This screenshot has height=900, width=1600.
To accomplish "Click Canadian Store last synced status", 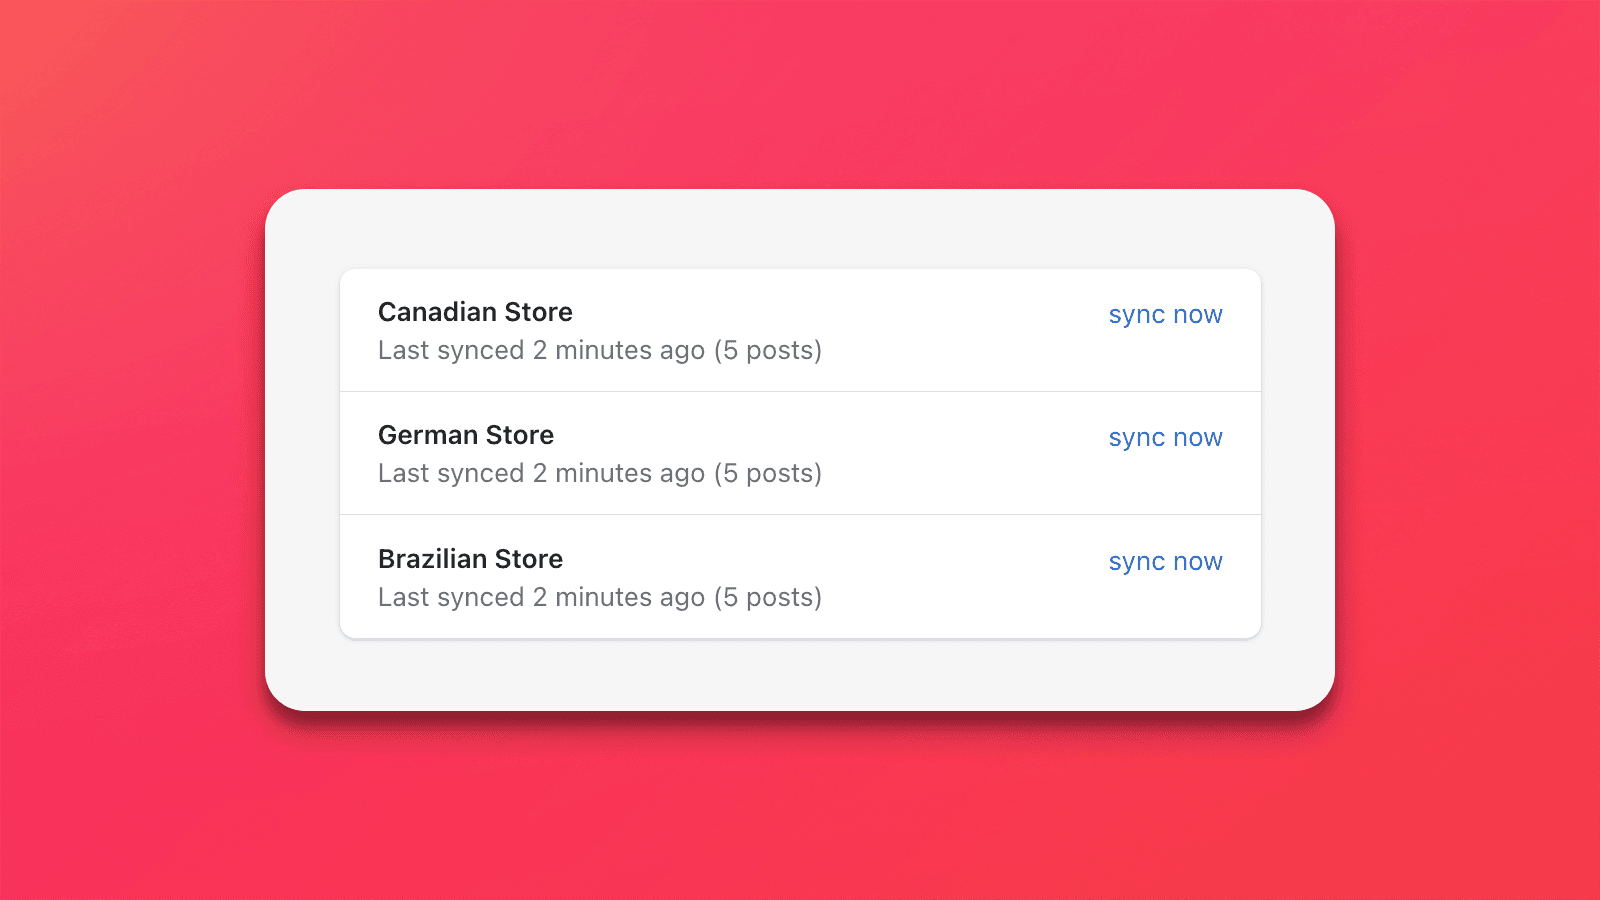I will [x=599, y=350].
